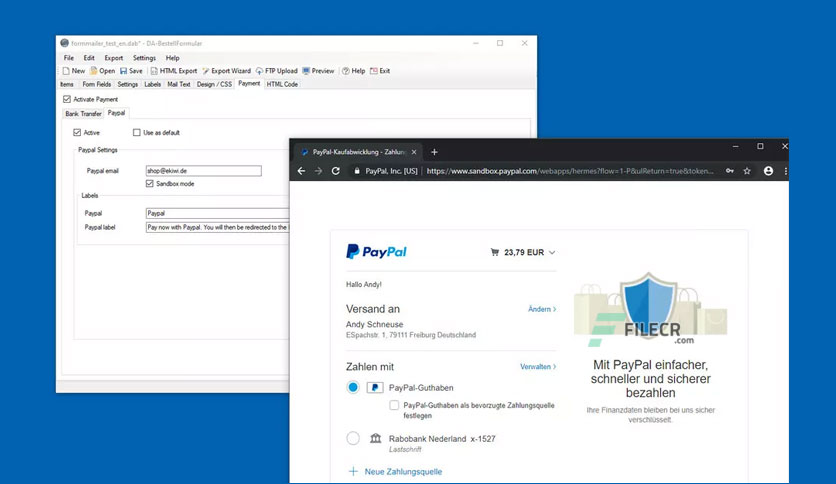Click the New toolbar icon in DA-BestellFormular

click(66, 71)
